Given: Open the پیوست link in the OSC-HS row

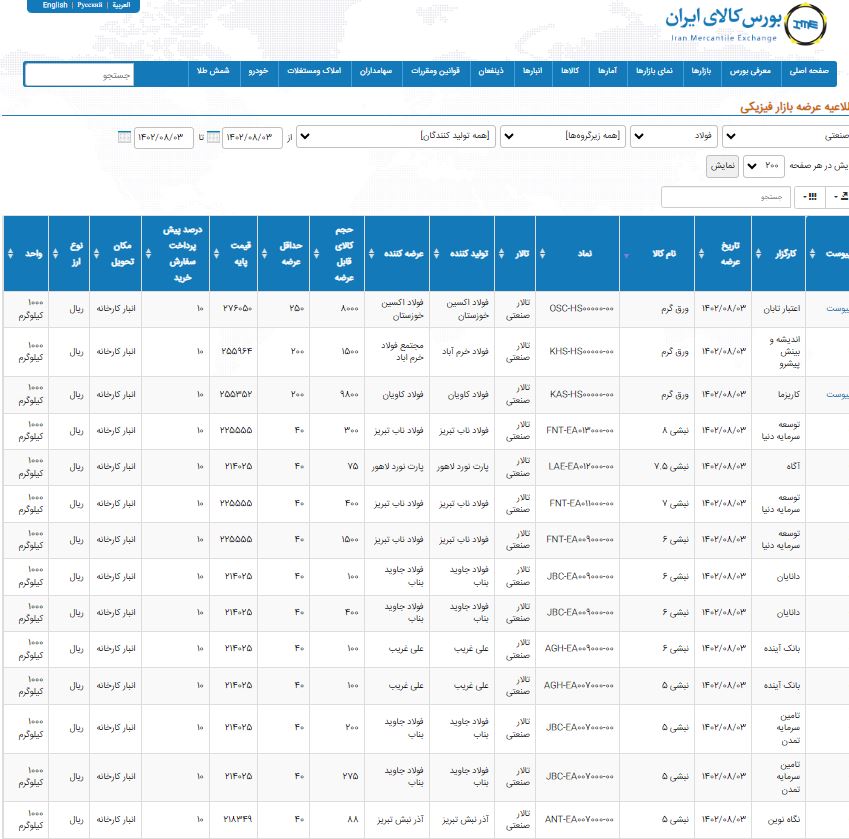Looking at the screenshot, I should [837, 309].
